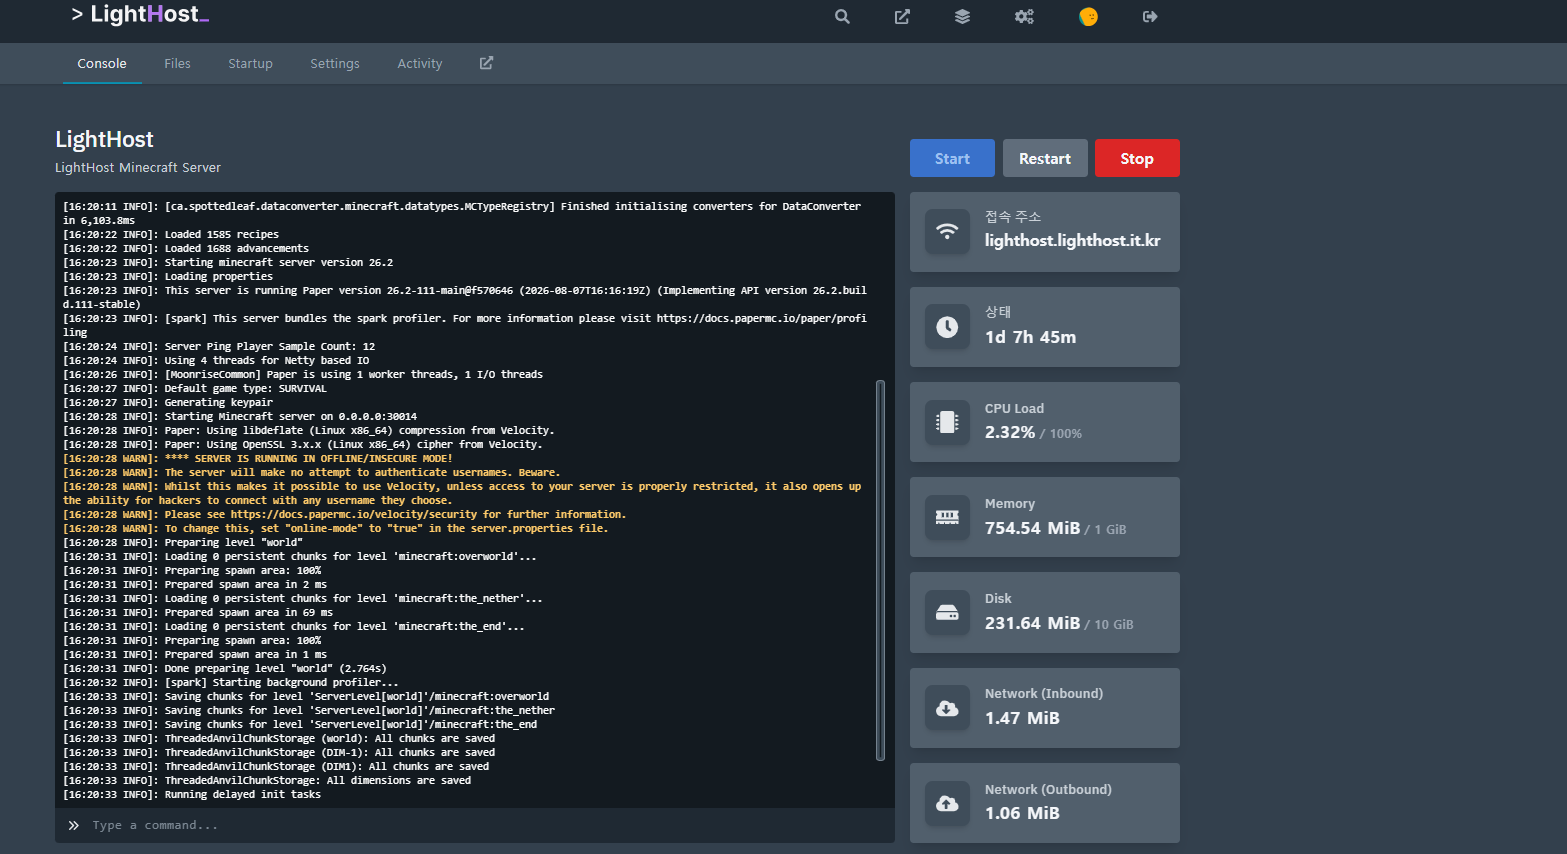The image size is (1567, 854).
Task: Click the clock icon in uptime card
Action: click(947, 327)
